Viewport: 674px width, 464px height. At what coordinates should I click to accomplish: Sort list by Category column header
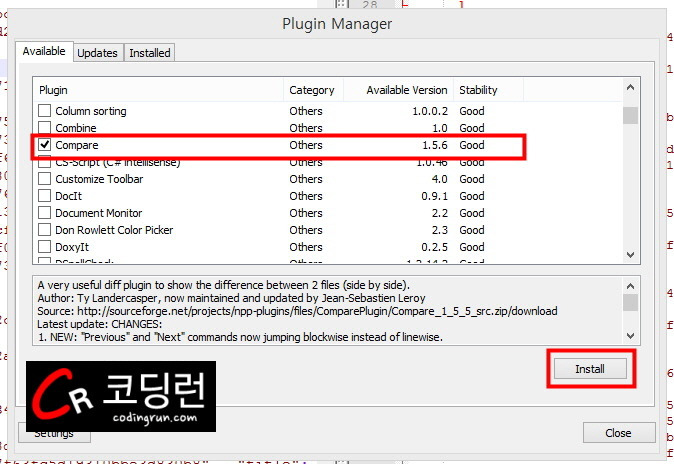[313, 90]
